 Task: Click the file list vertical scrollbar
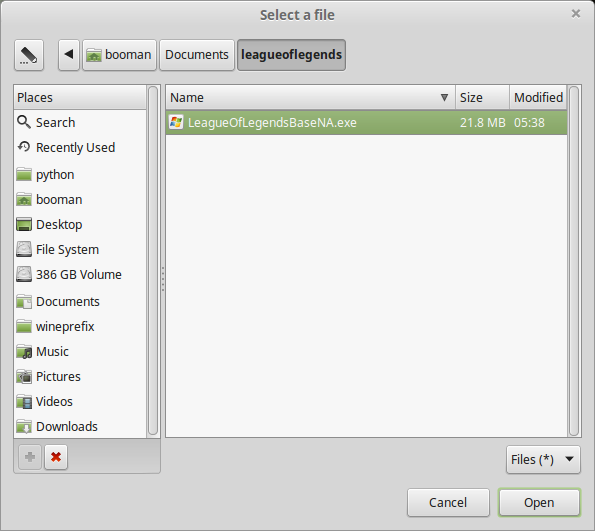[x=574, y=261]
